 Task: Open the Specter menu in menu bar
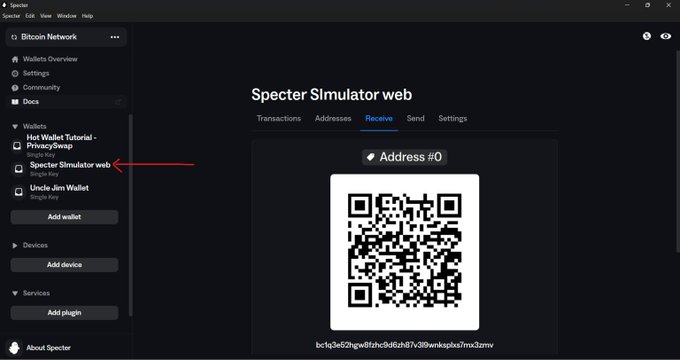coord(11,16)
